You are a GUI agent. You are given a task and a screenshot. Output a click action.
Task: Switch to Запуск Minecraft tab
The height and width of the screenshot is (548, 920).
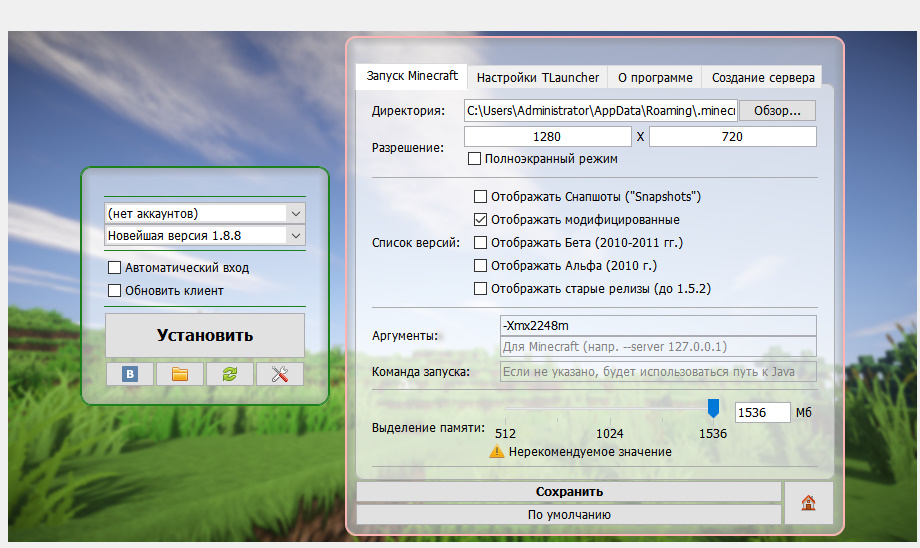click(412, 76)
